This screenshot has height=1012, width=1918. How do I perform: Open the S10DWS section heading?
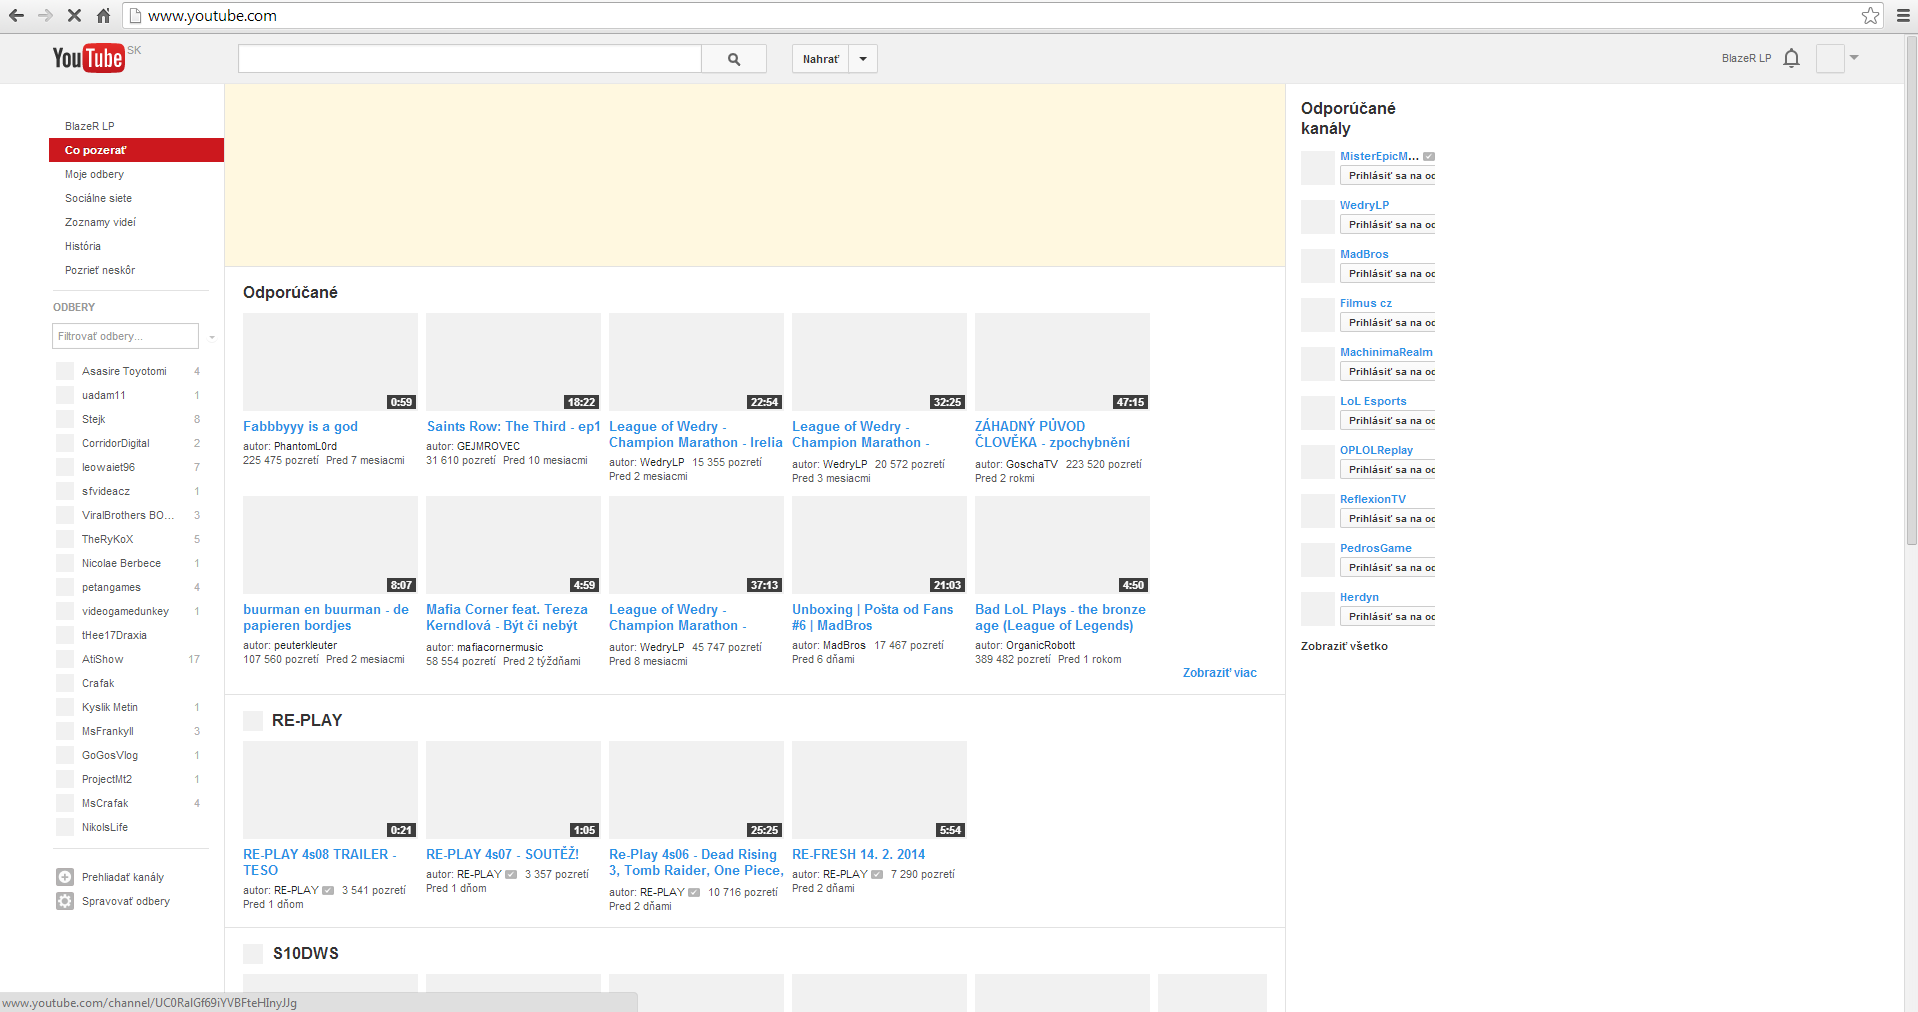tap(306, 953)
